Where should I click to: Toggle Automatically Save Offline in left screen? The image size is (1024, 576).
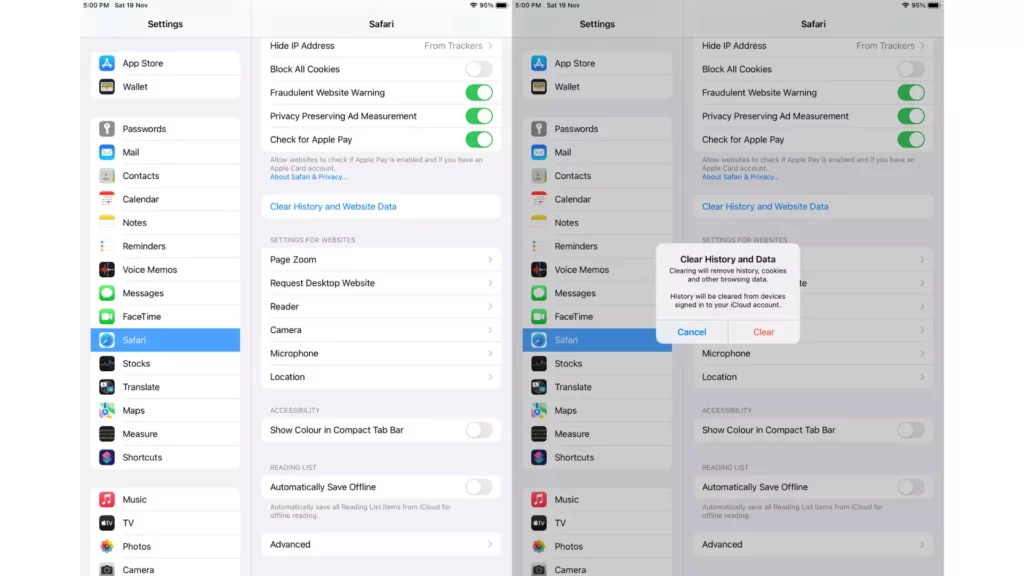point(479,487)
